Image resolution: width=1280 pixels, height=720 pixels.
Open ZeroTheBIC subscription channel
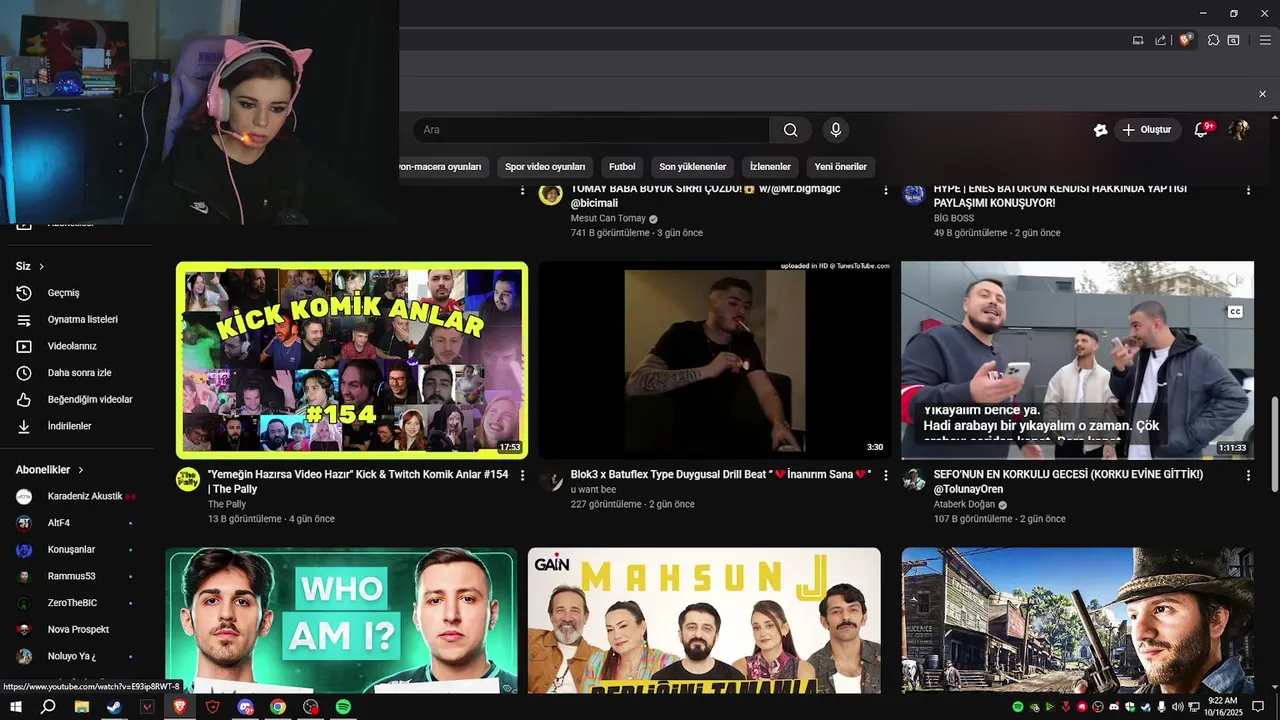pyautogui.click(x=76, y=603)
